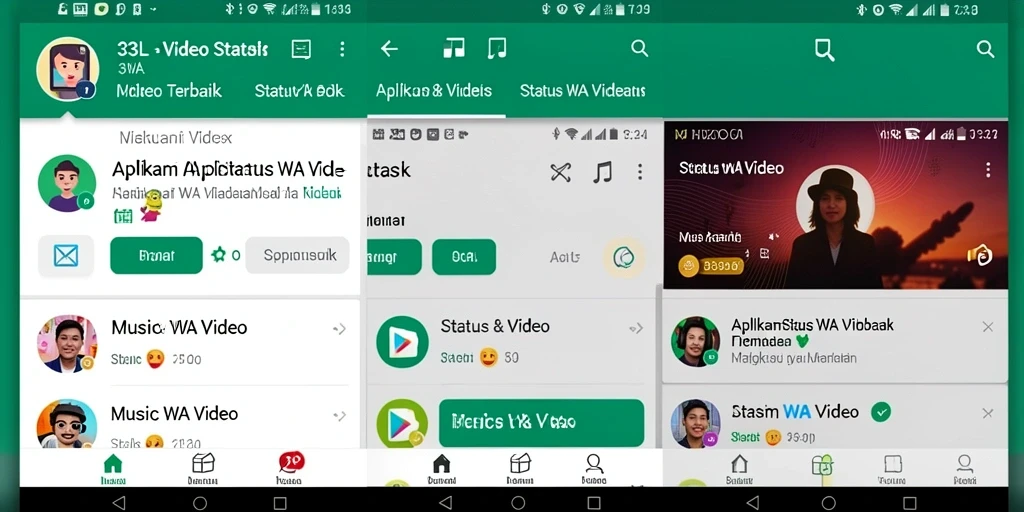Open the profile tab in right bottom nav
The image size is (1024, 512).
click(964, 469)
